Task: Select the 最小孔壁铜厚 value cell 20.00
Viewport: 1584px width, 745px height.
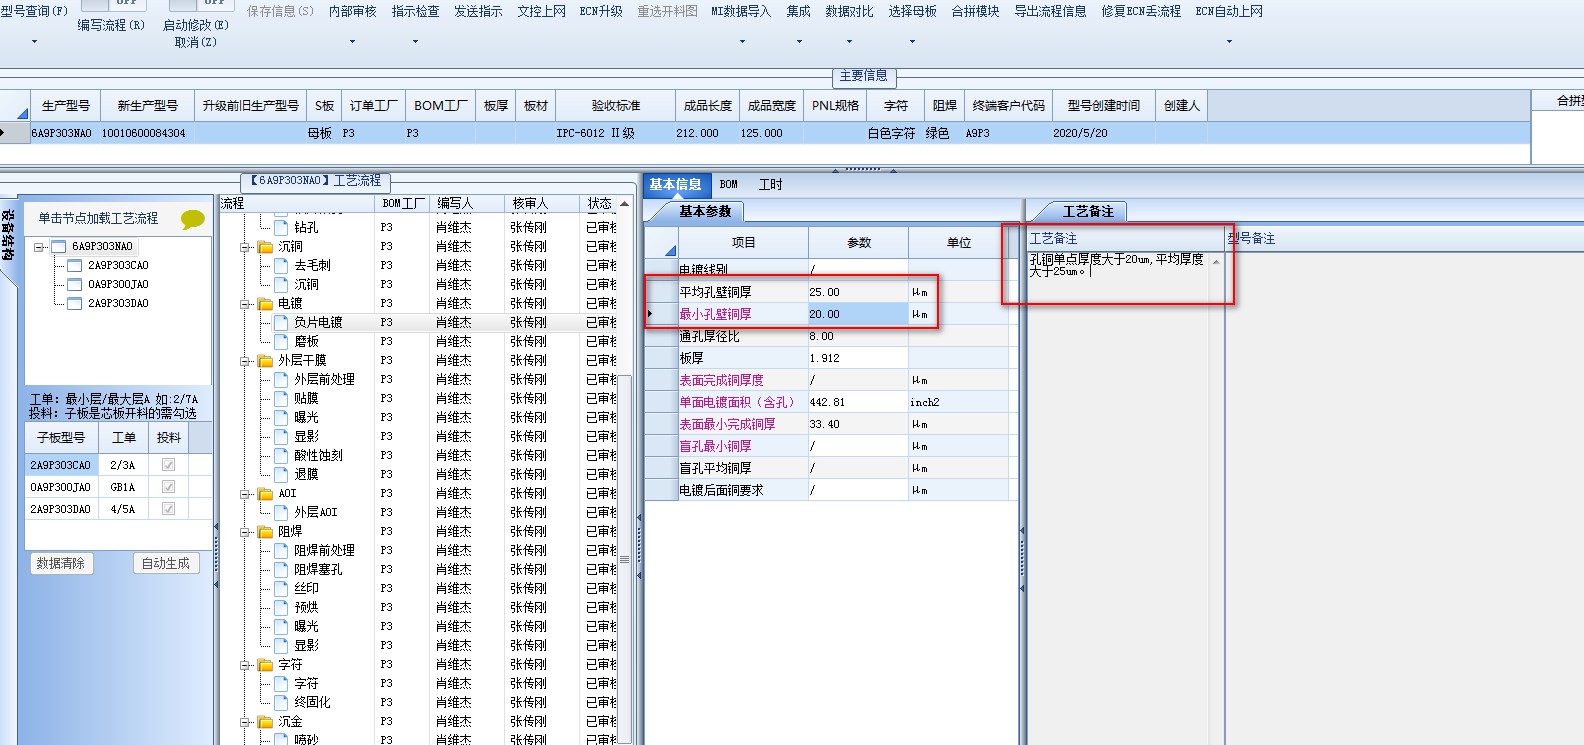Action: point(858,314)
